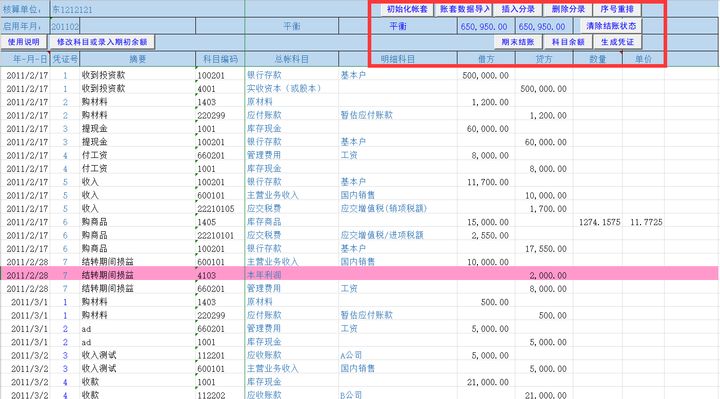Select account code cell 22210105

coord(220,209)
